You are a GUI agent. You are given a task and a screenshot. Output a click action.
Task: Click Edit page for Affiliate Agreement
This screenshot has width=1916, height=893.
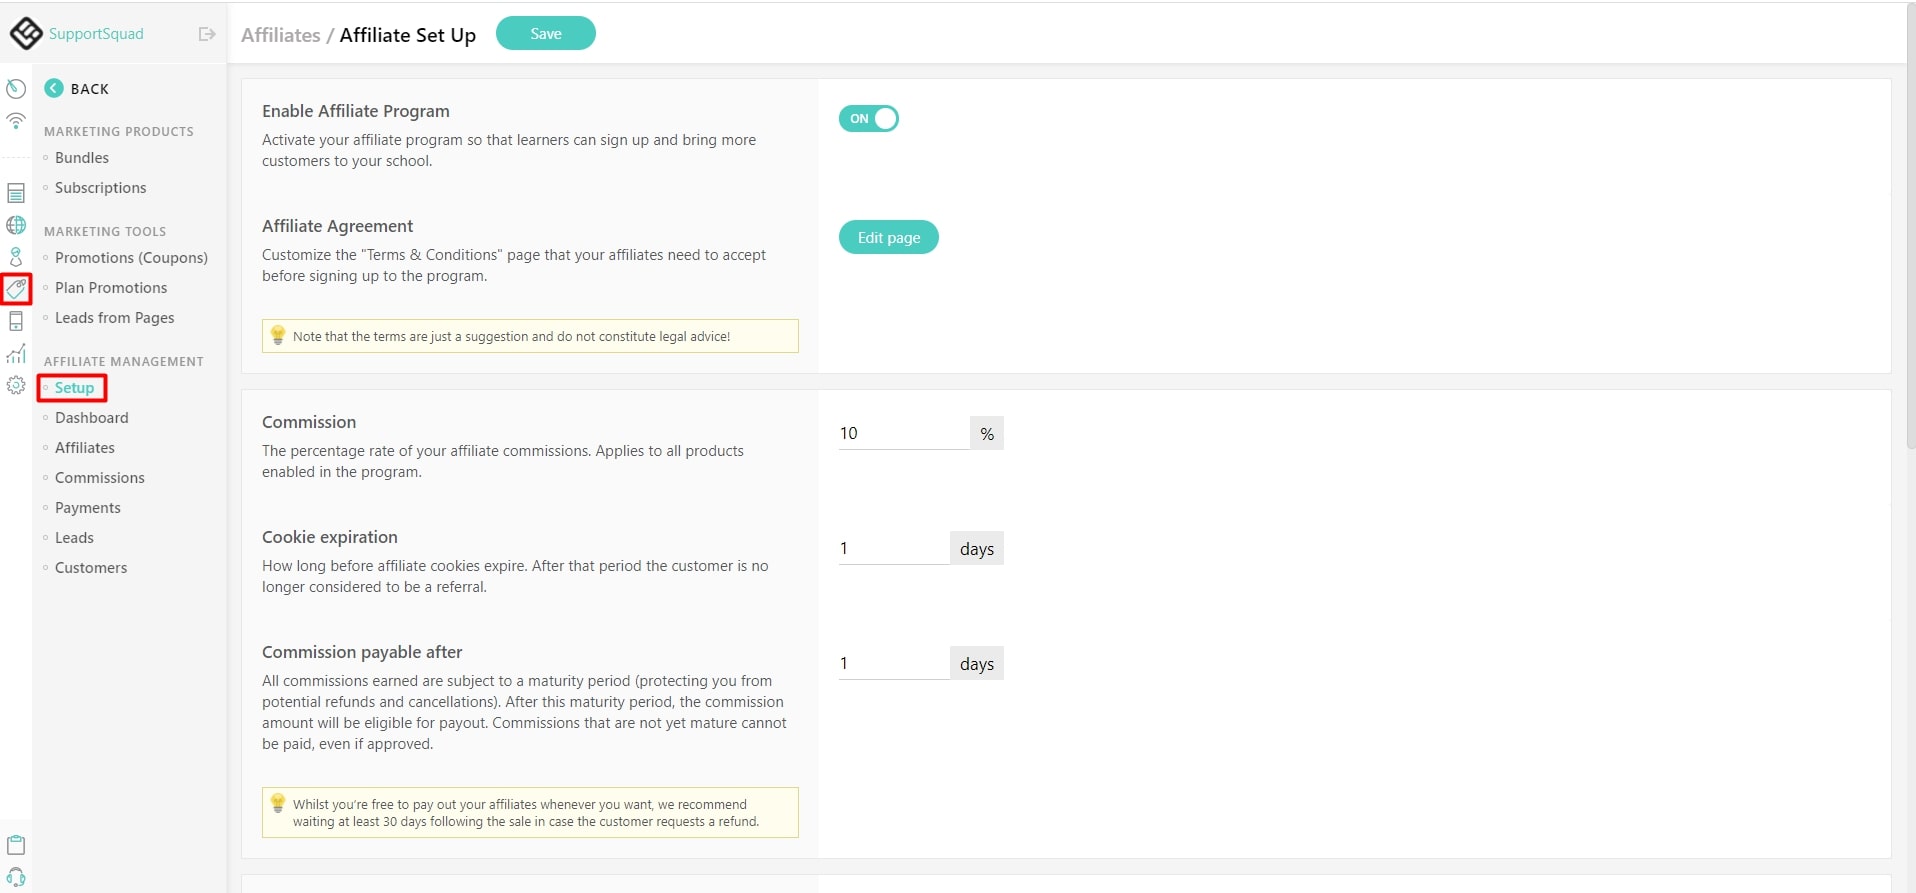pos(889,237)
